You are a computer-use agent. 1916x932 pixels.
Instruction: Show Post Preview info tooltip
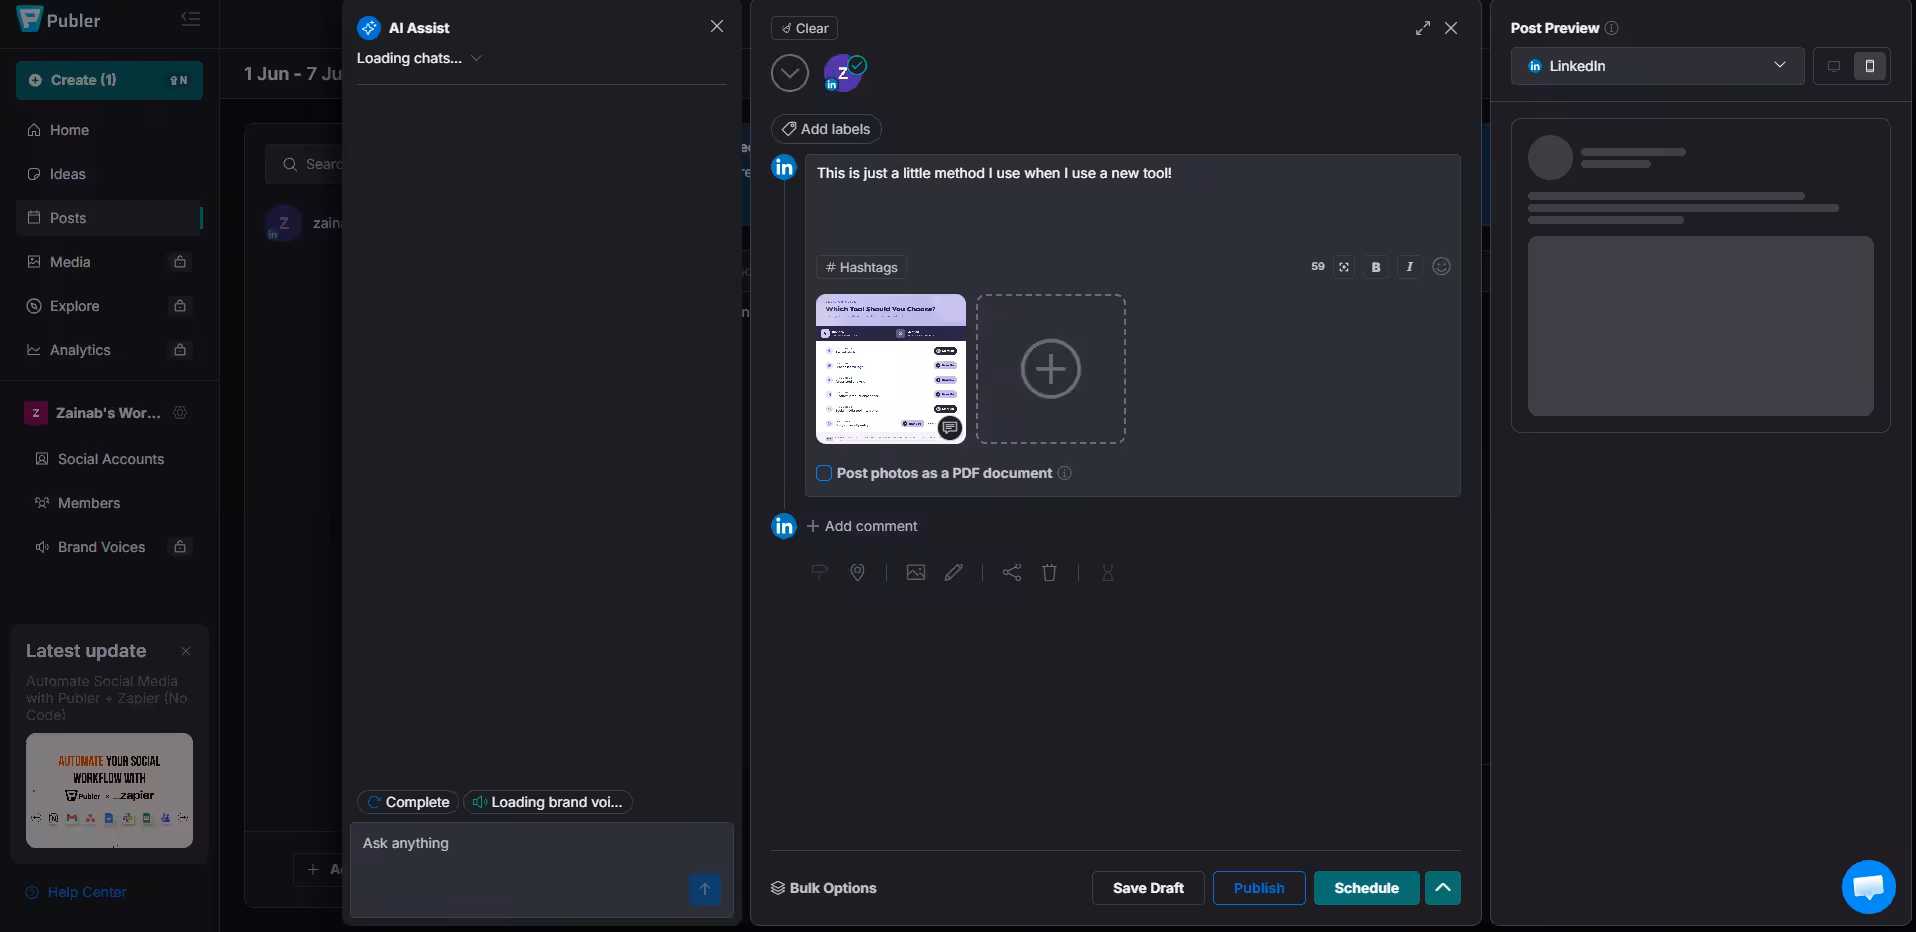point(1612,28)
